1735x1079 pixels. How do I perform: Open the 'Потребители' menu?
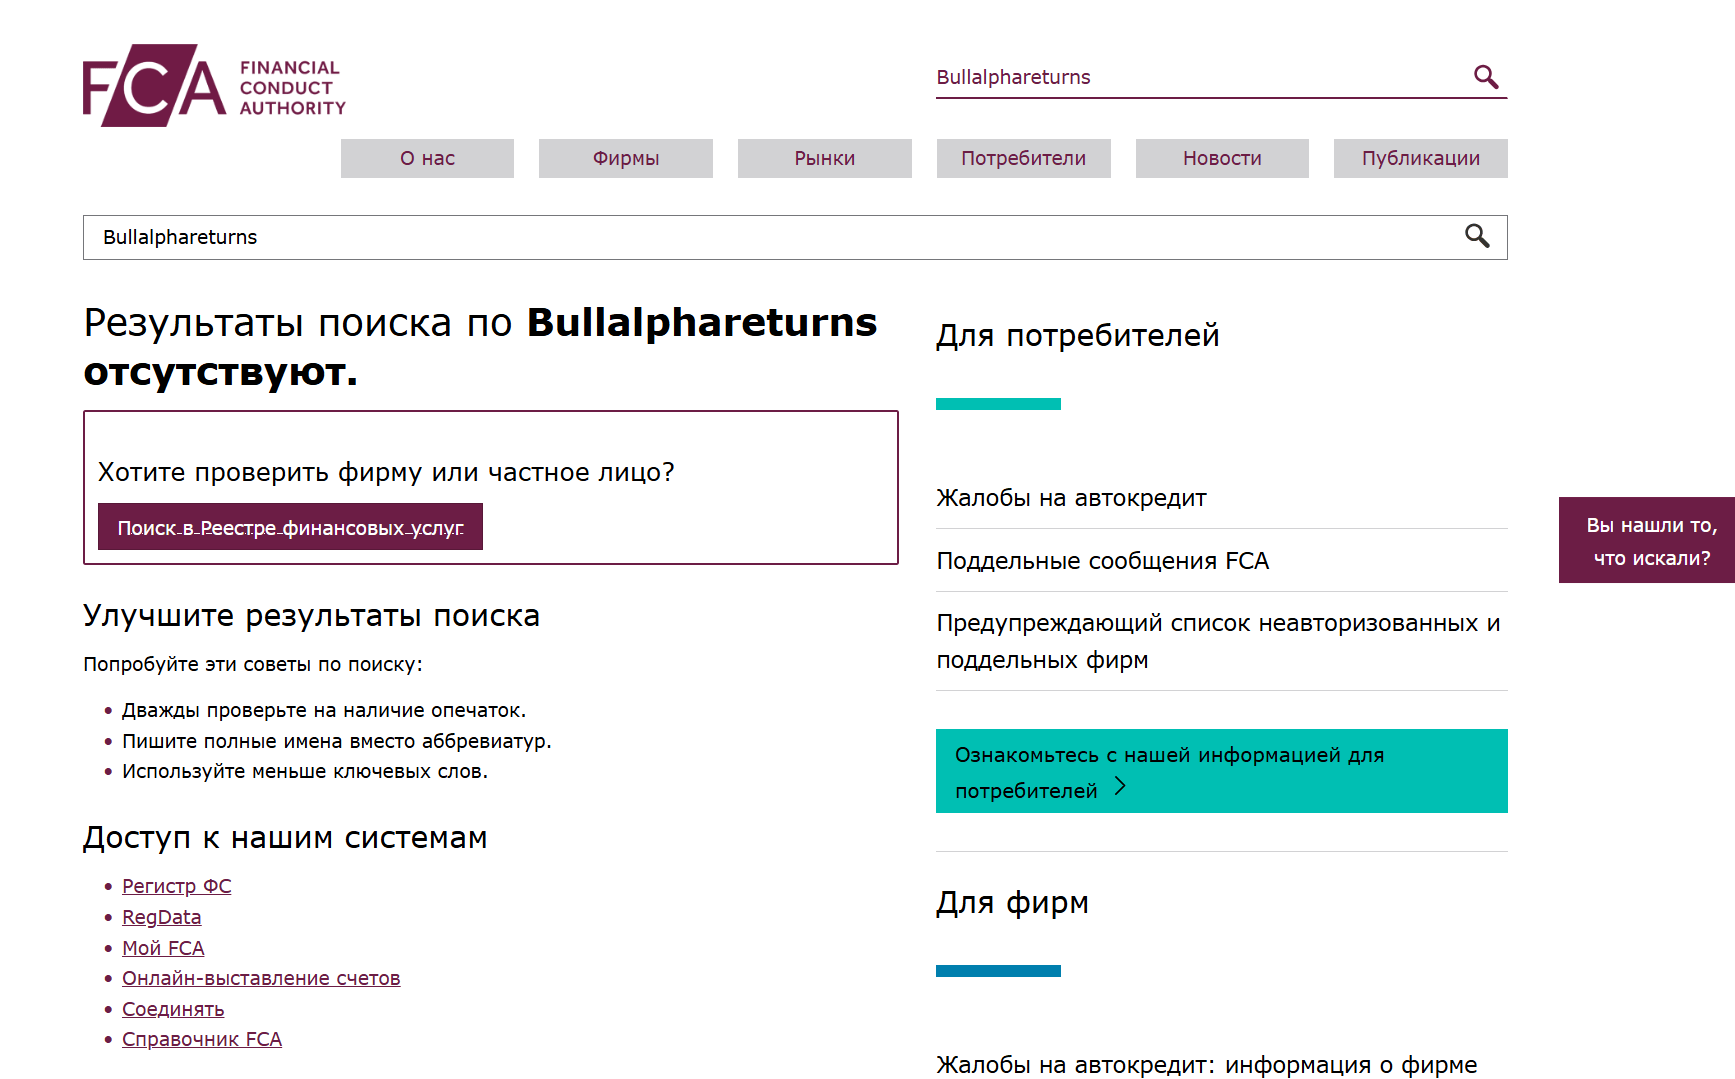[1024, 158]
